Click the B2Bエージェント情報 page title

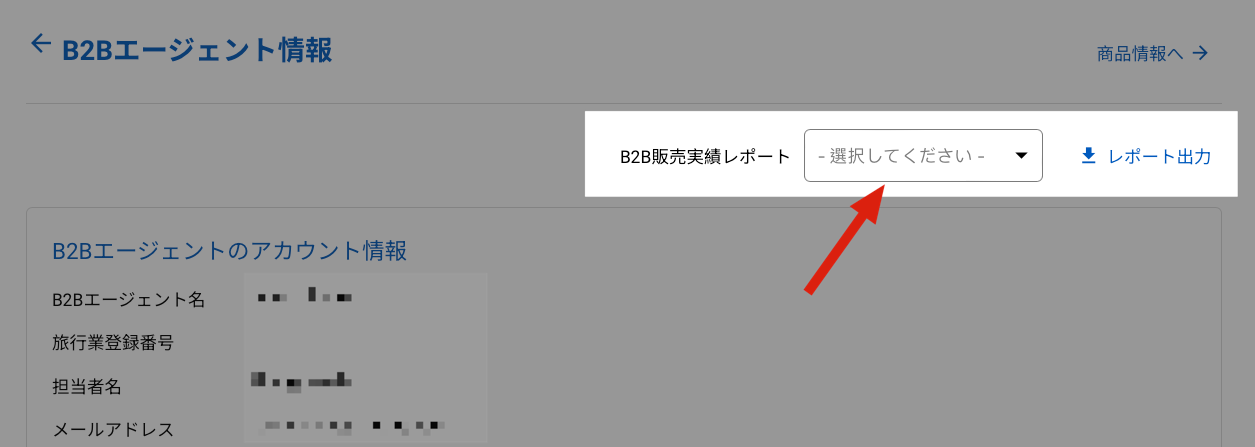(197, 49)
